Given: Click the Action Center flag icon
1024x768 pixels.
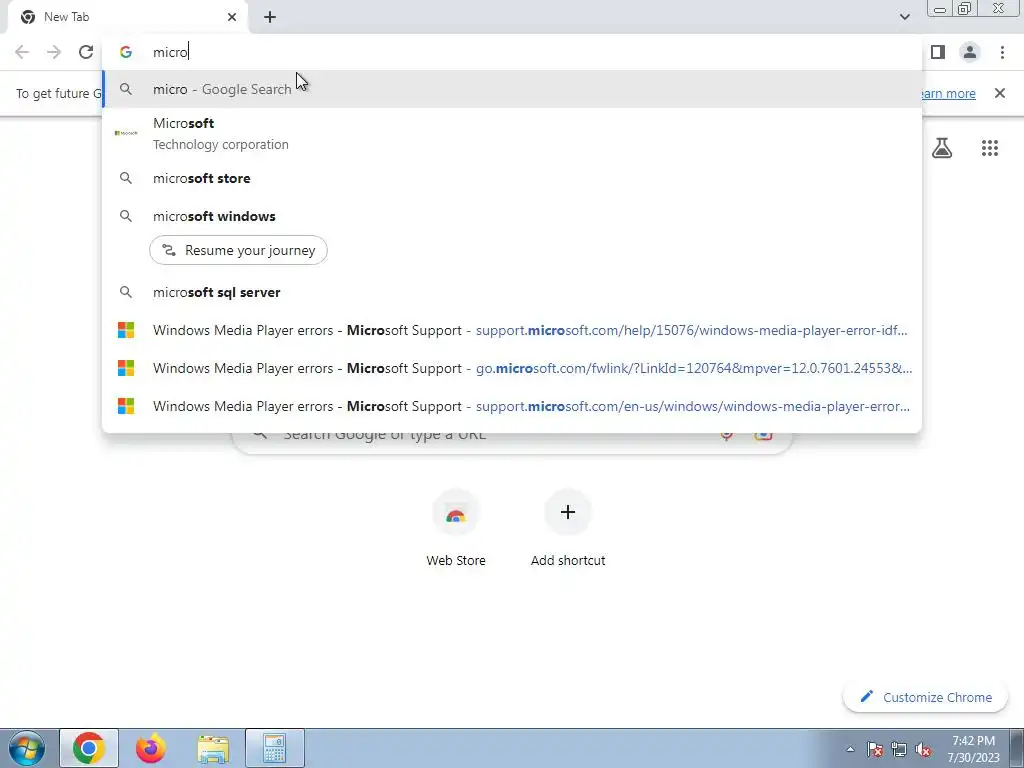Looking at the screenshot, I should (x=875, y=749).
